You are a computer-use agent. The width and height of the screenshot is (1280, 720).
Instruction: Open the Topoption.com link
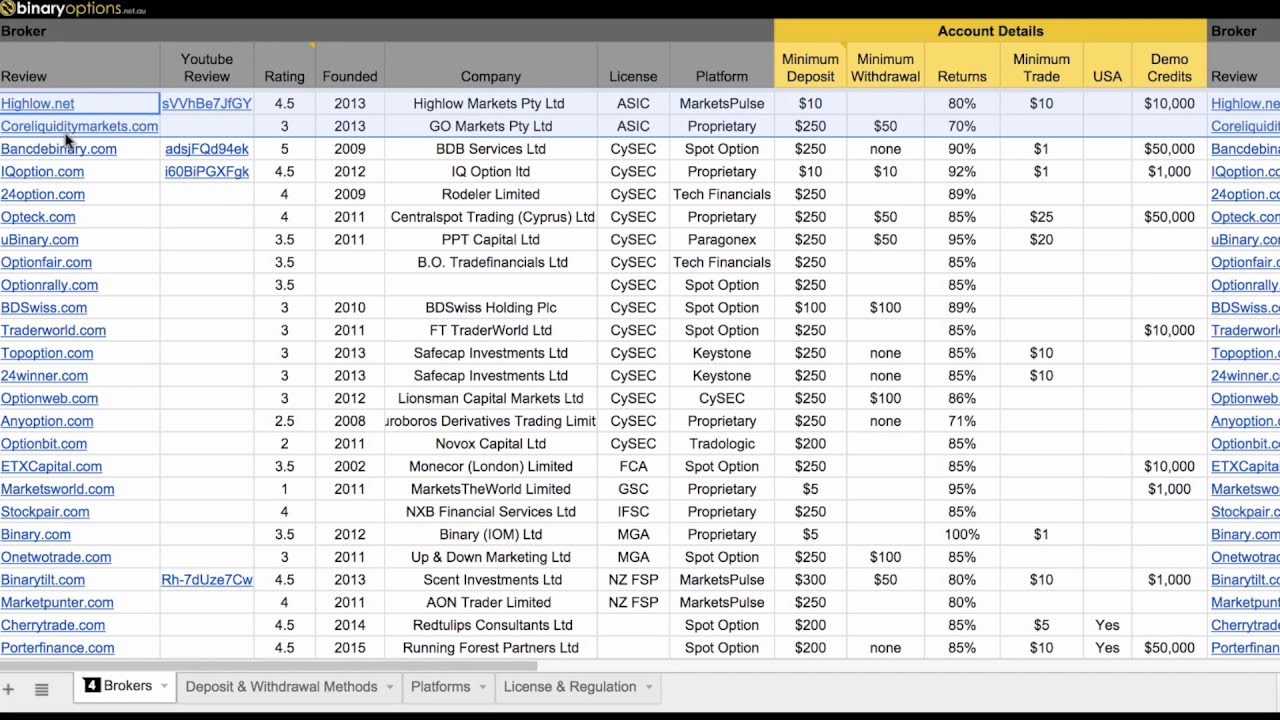point(47,353)
